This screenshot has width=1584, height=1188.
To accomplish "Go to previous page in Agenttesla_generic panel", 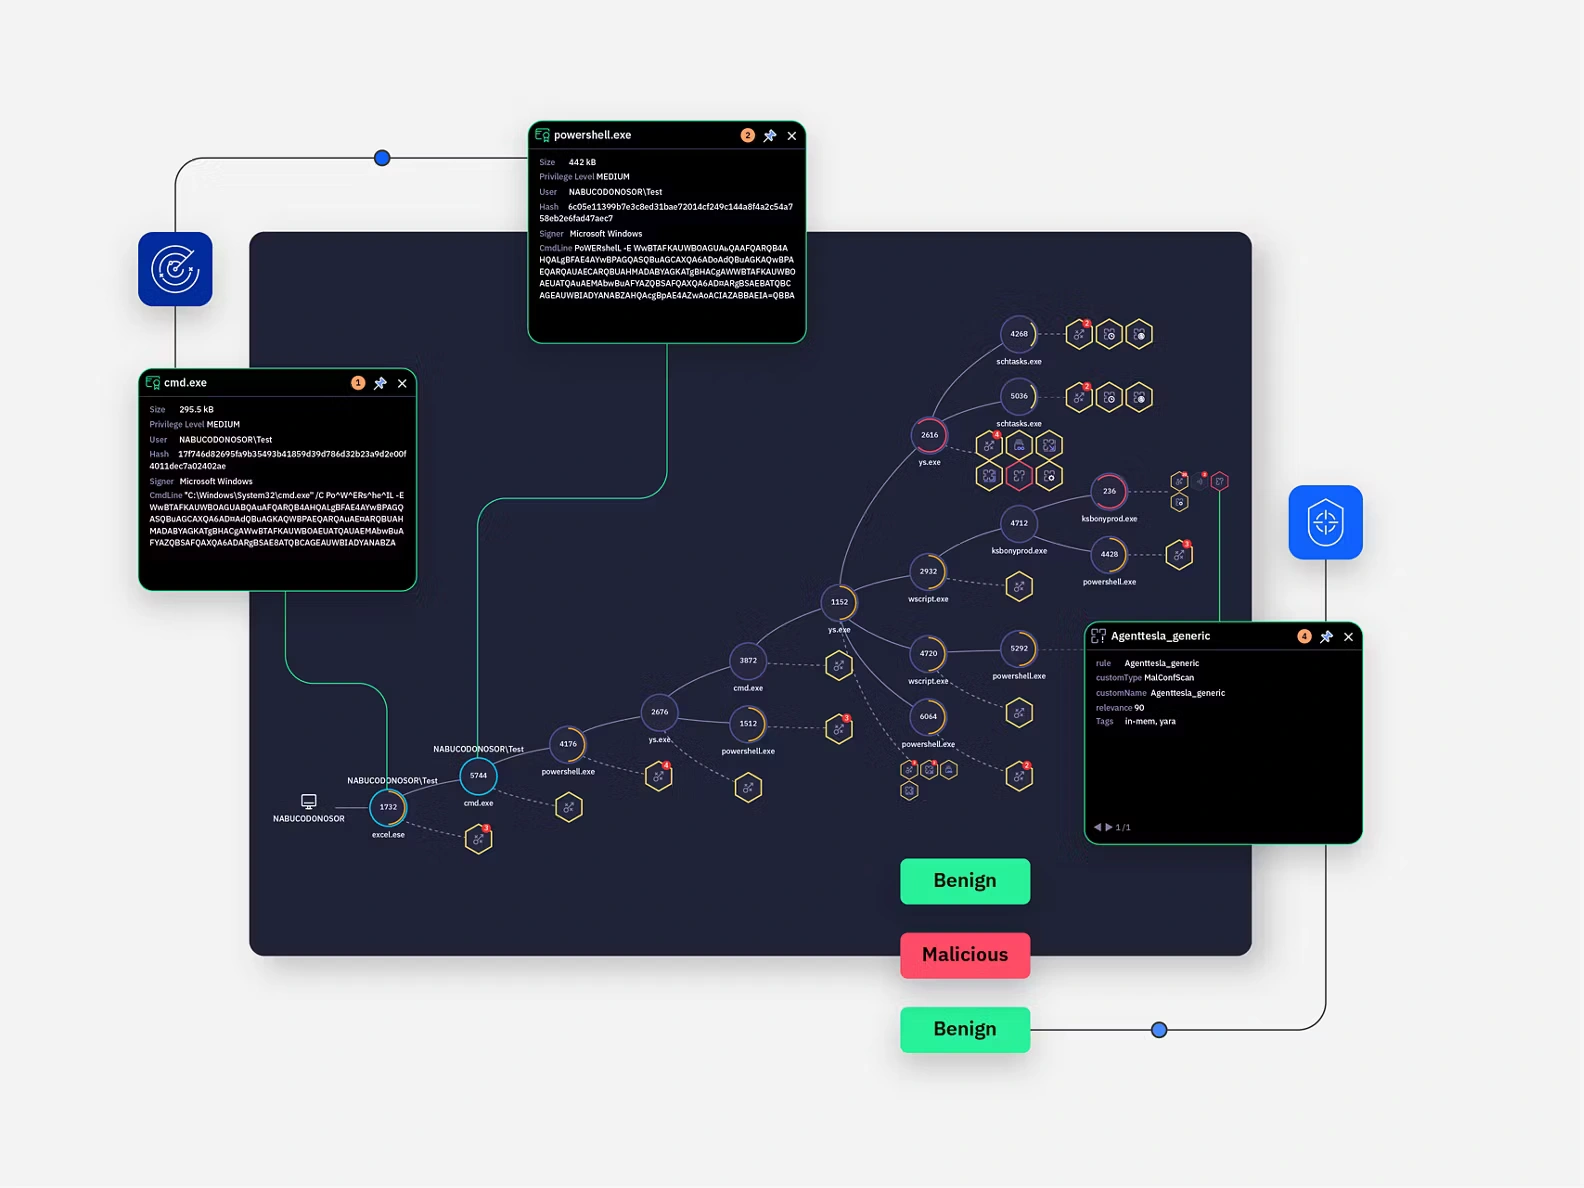I will tap(1097, 827).
